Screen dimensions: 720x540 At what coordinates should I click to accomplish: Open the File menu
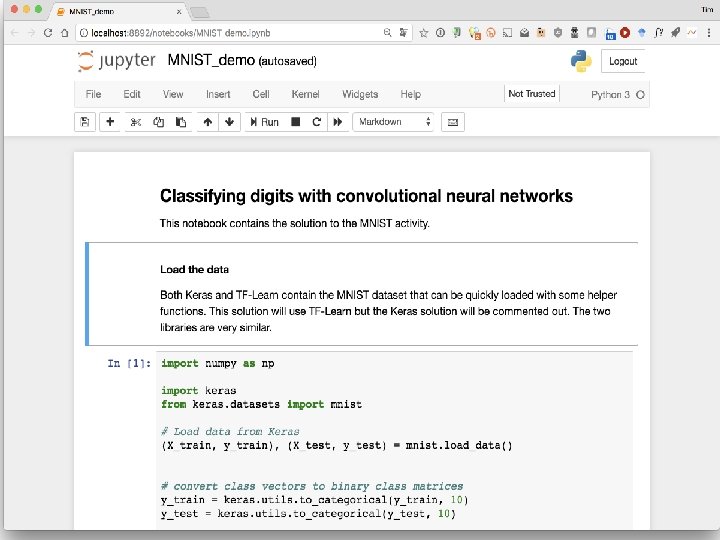93,94
